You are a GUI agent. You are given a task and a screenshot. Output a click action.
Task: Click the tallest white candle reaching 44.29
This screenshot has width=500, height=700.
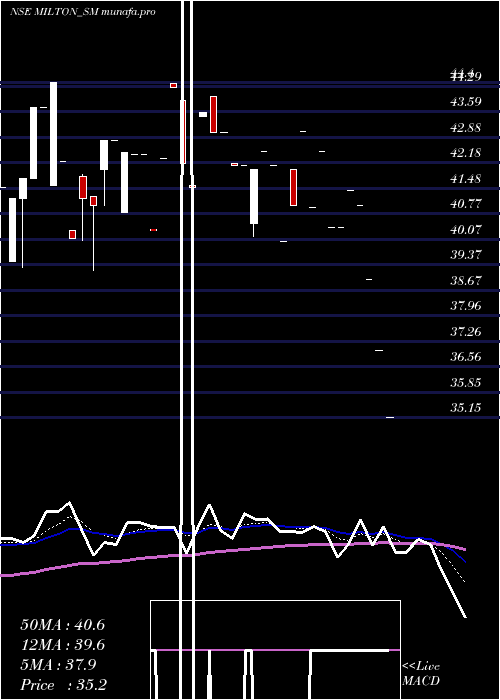53,134
